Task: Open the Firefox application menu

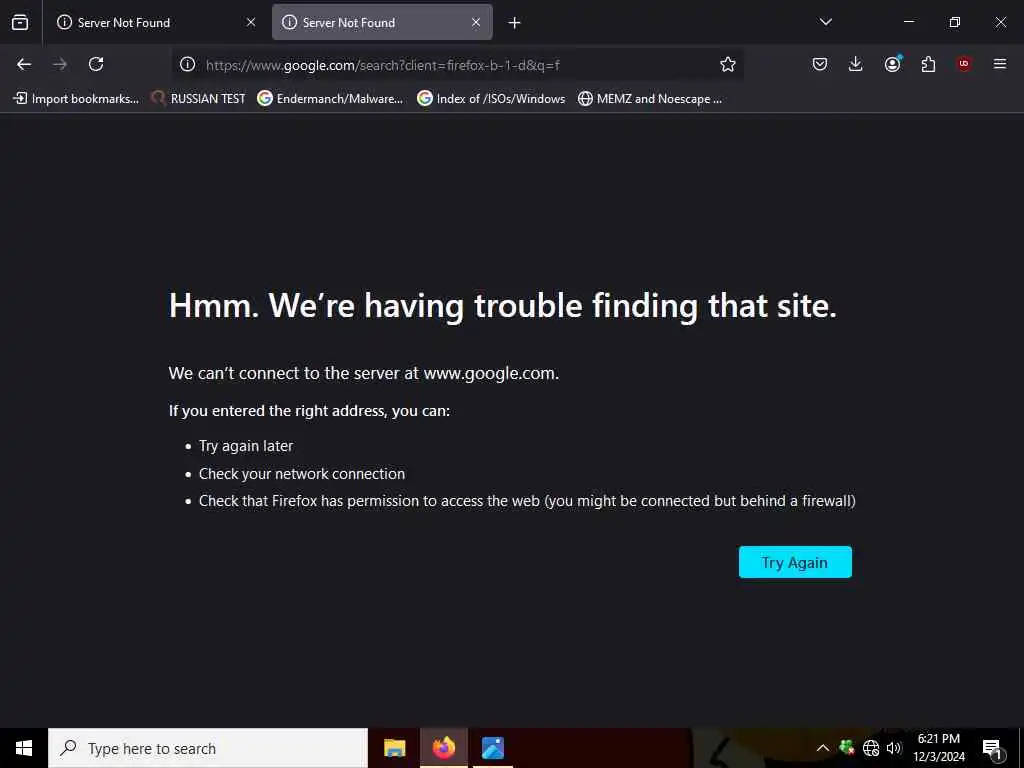Action: [x=1000, y=64]
